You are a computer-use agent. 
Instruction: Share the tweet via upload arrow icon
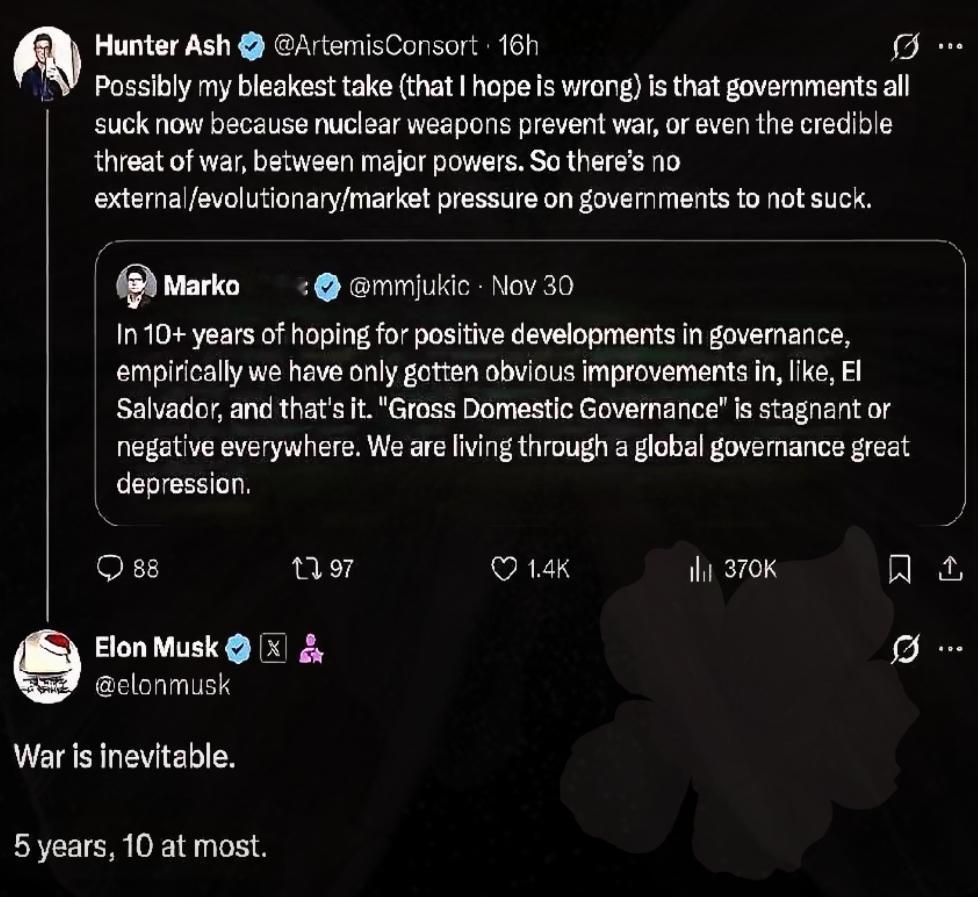pyautogui.click(x=945, y=569)
